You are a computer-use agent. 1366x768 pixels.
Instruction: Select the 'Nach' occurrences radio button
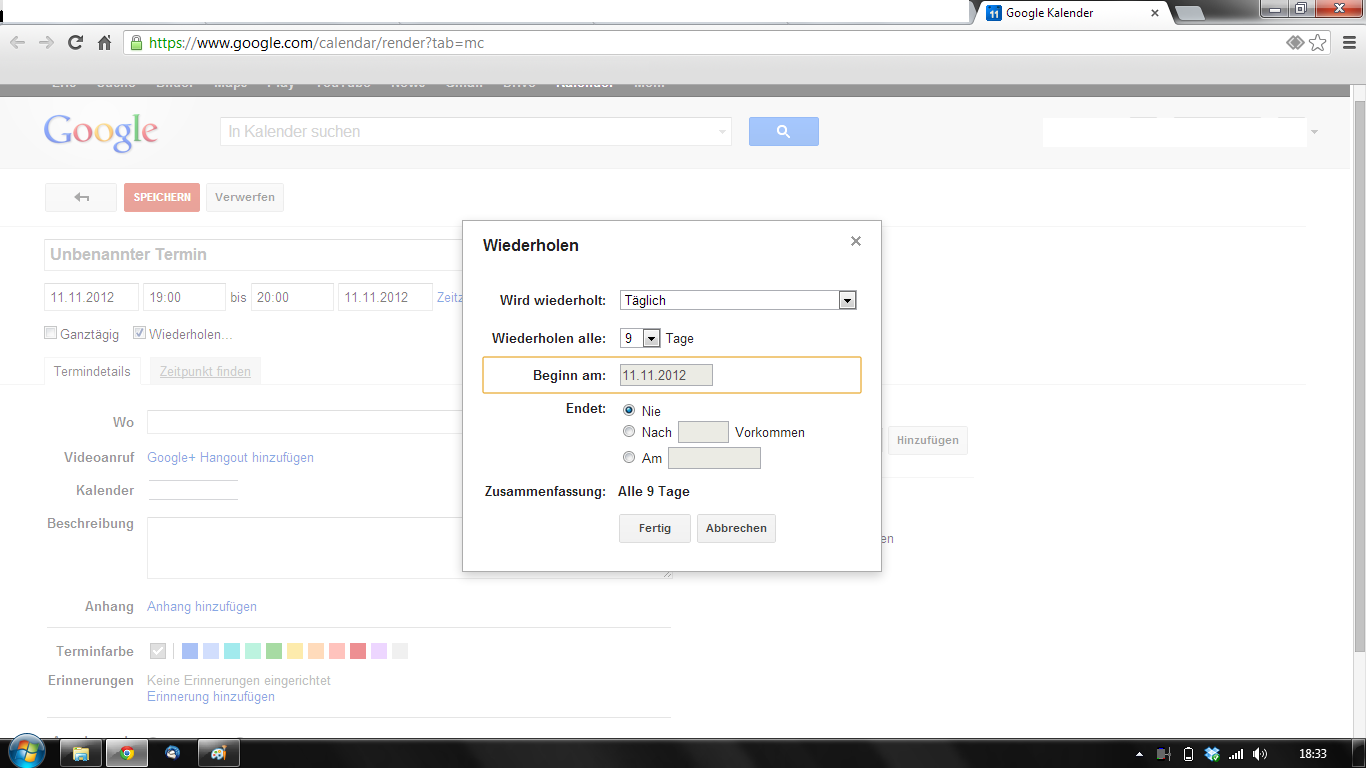(x=629, y=432)
